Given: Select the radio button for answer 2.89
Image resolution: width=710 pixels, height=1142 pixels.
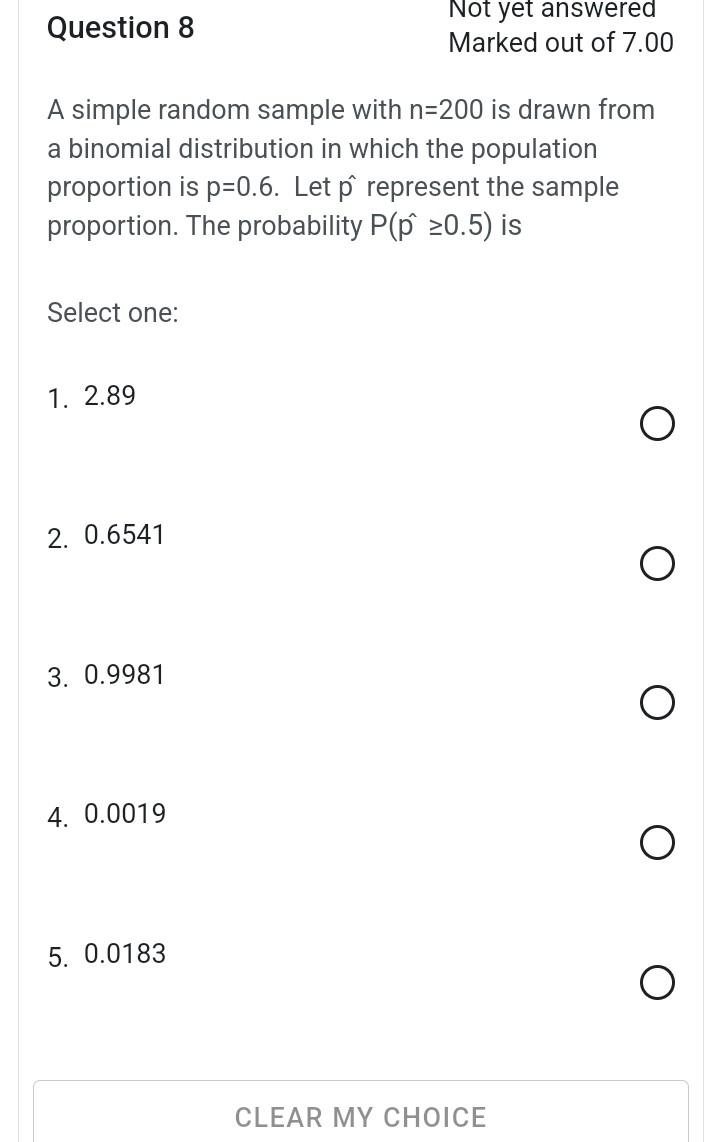Looking at the screenshot, I should click(657, 423).
